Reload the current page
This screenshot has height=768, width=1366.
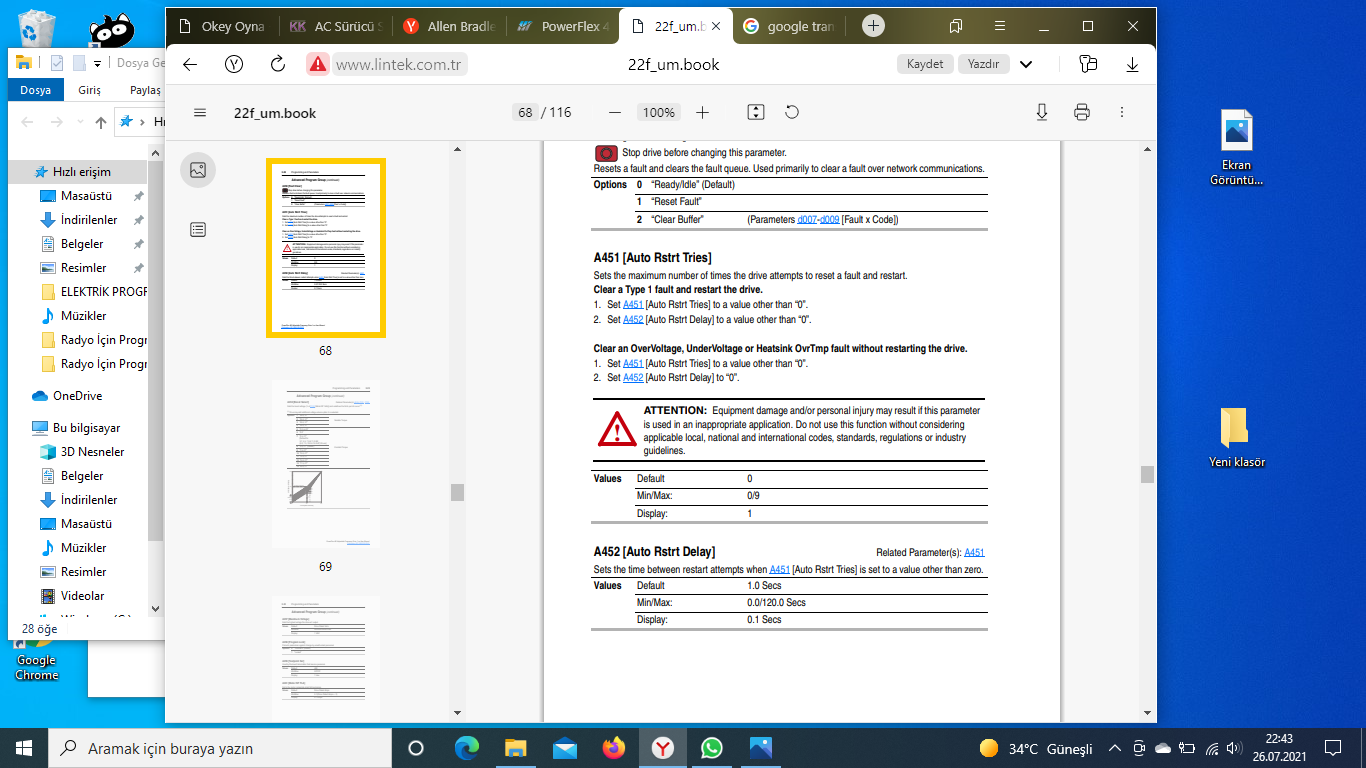click(x=279, y=64)
